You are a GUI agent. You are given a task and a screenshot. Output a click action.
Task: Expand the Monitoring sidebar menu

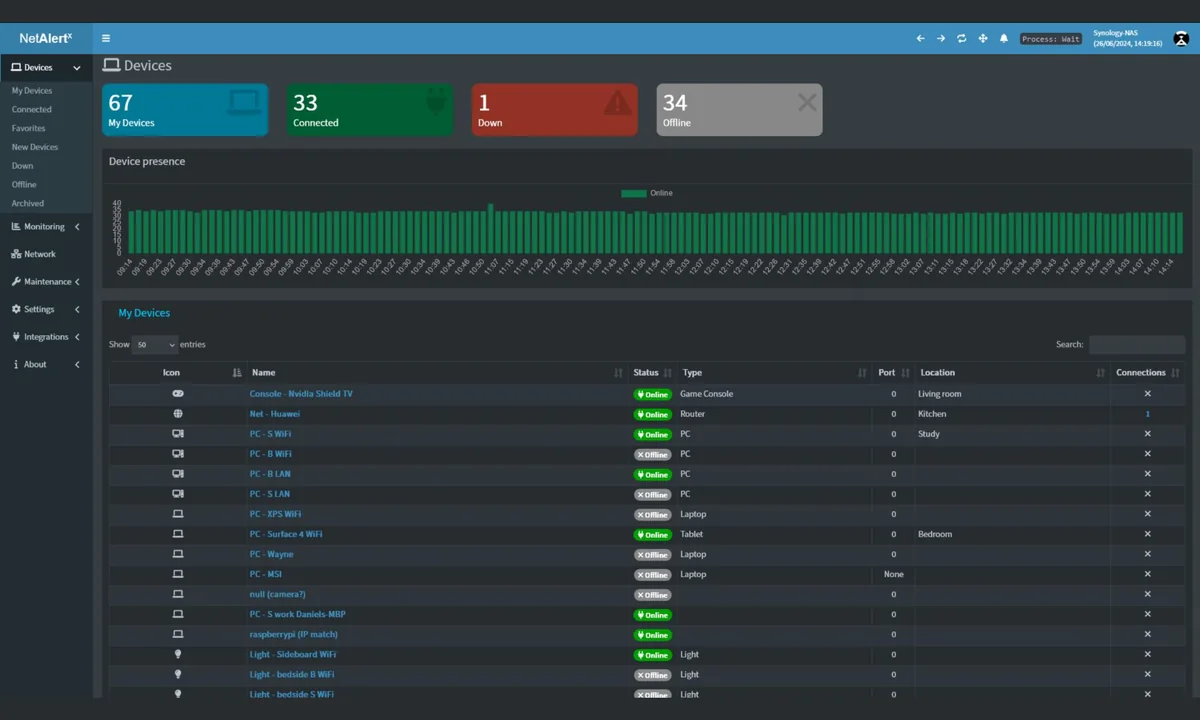click(46, 227)
